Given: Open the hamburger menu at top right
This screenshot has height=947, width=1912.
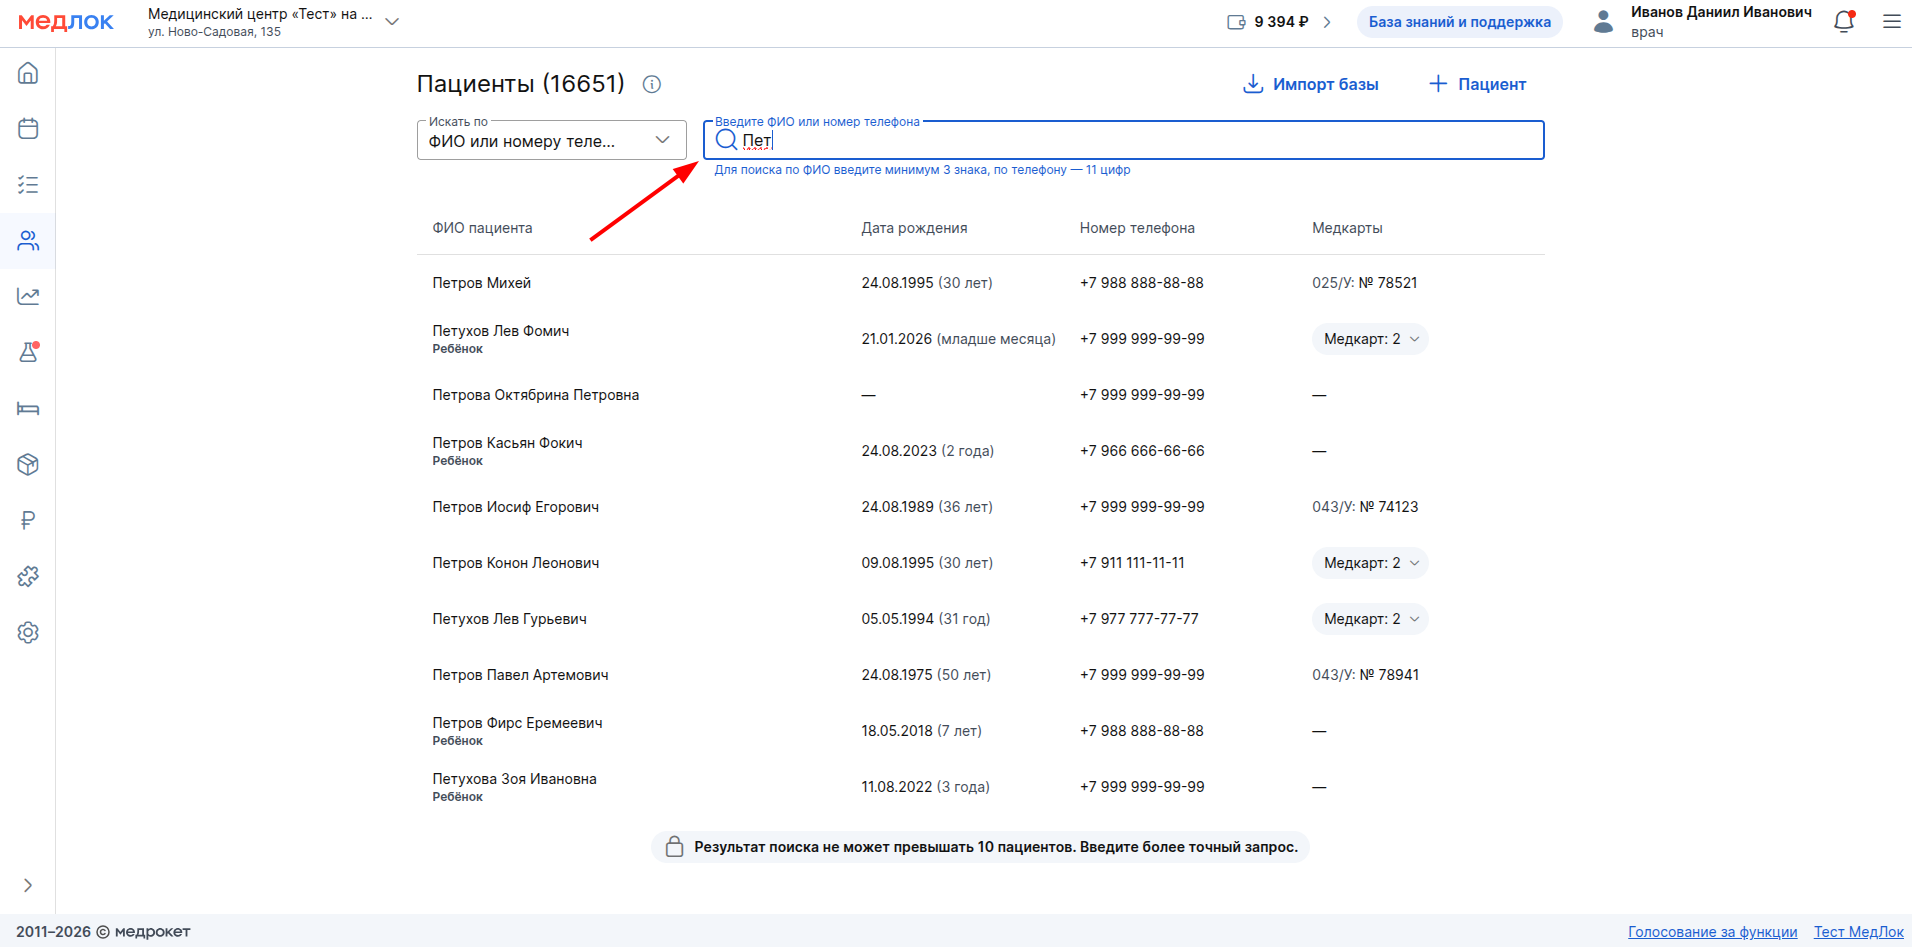Looking at the screenshot, I should pos(1891,22).
